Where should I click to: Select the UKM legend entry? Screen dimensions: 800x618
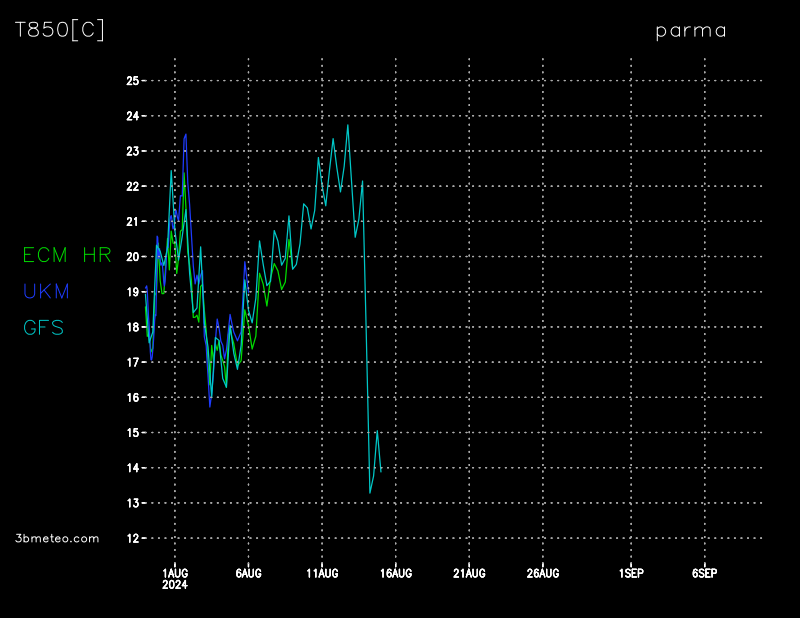pyautogui.click(x=45, y=291)
